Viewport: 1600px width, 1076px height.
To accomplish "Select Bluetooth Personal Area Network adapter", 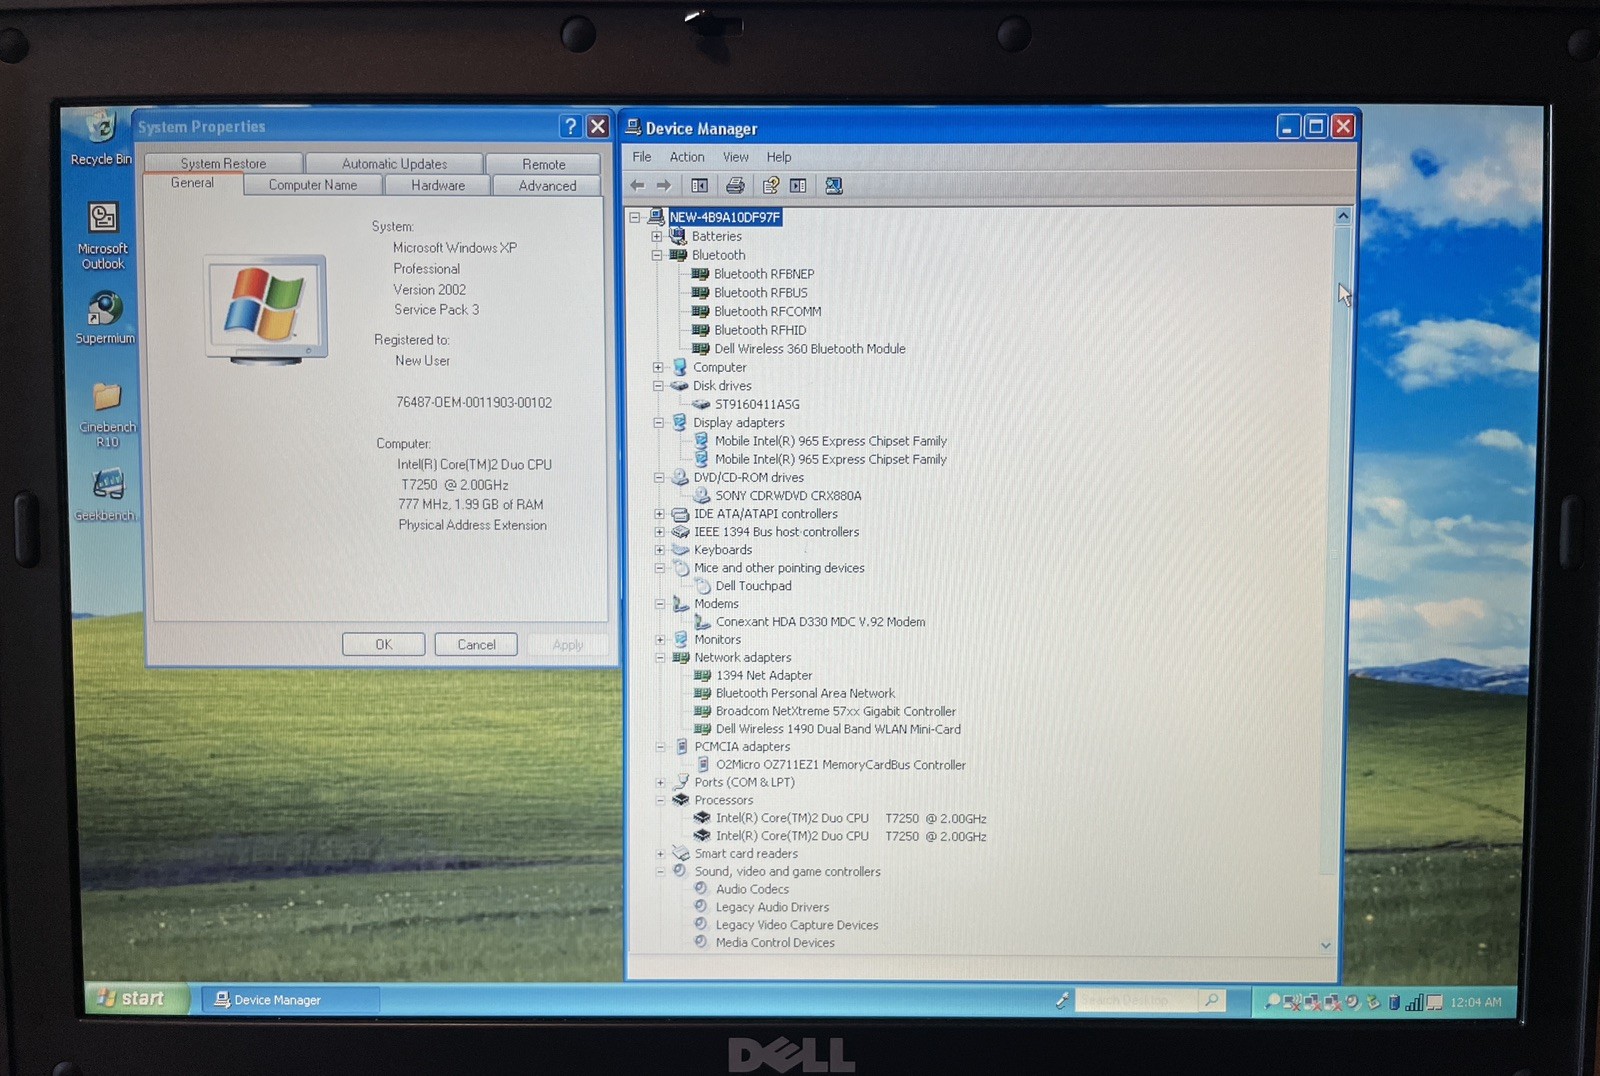I will (x=805, y=694).
